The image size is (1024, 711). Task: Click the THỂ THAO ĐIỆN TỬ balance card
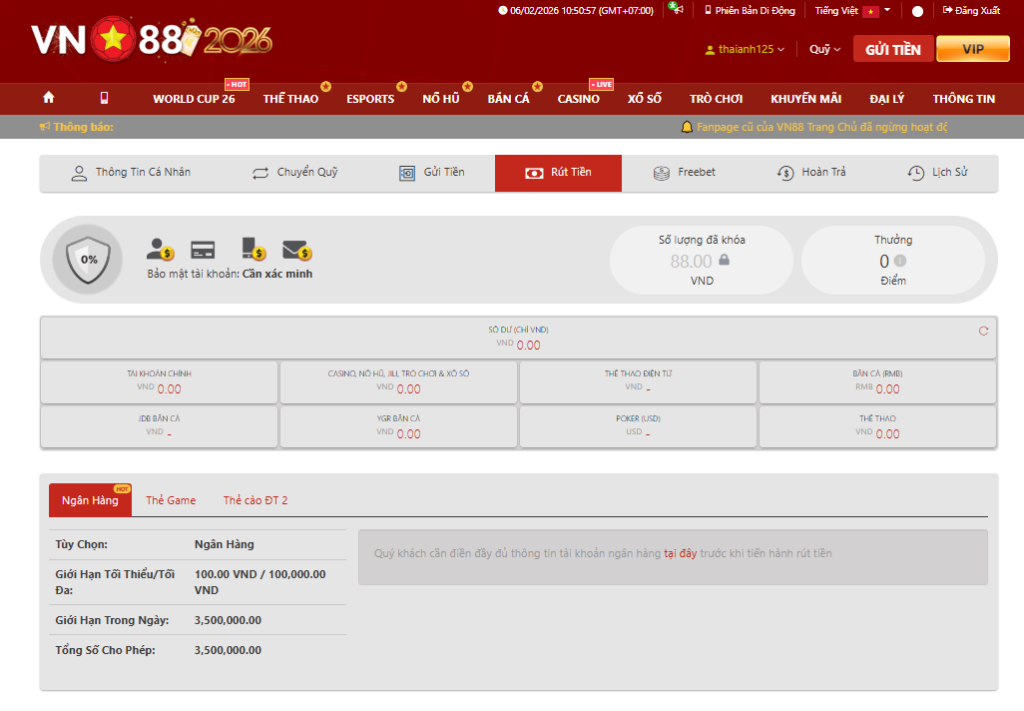click(638, 382)
